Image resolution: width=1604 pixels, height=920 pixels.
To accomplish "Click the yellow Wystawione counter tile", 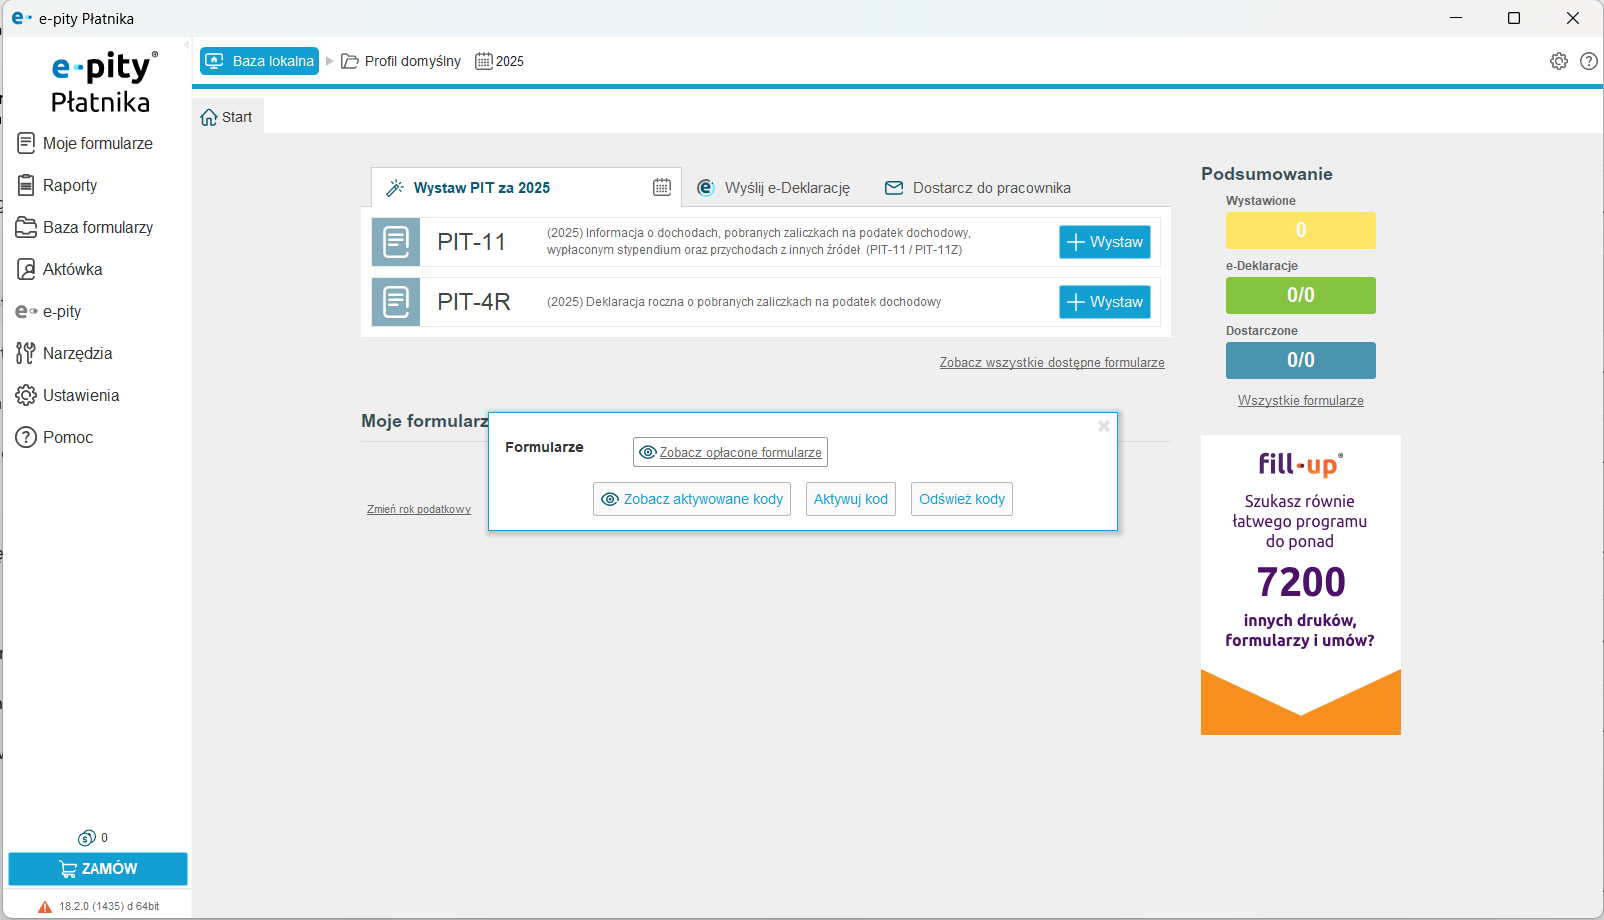I will 1300,230.
